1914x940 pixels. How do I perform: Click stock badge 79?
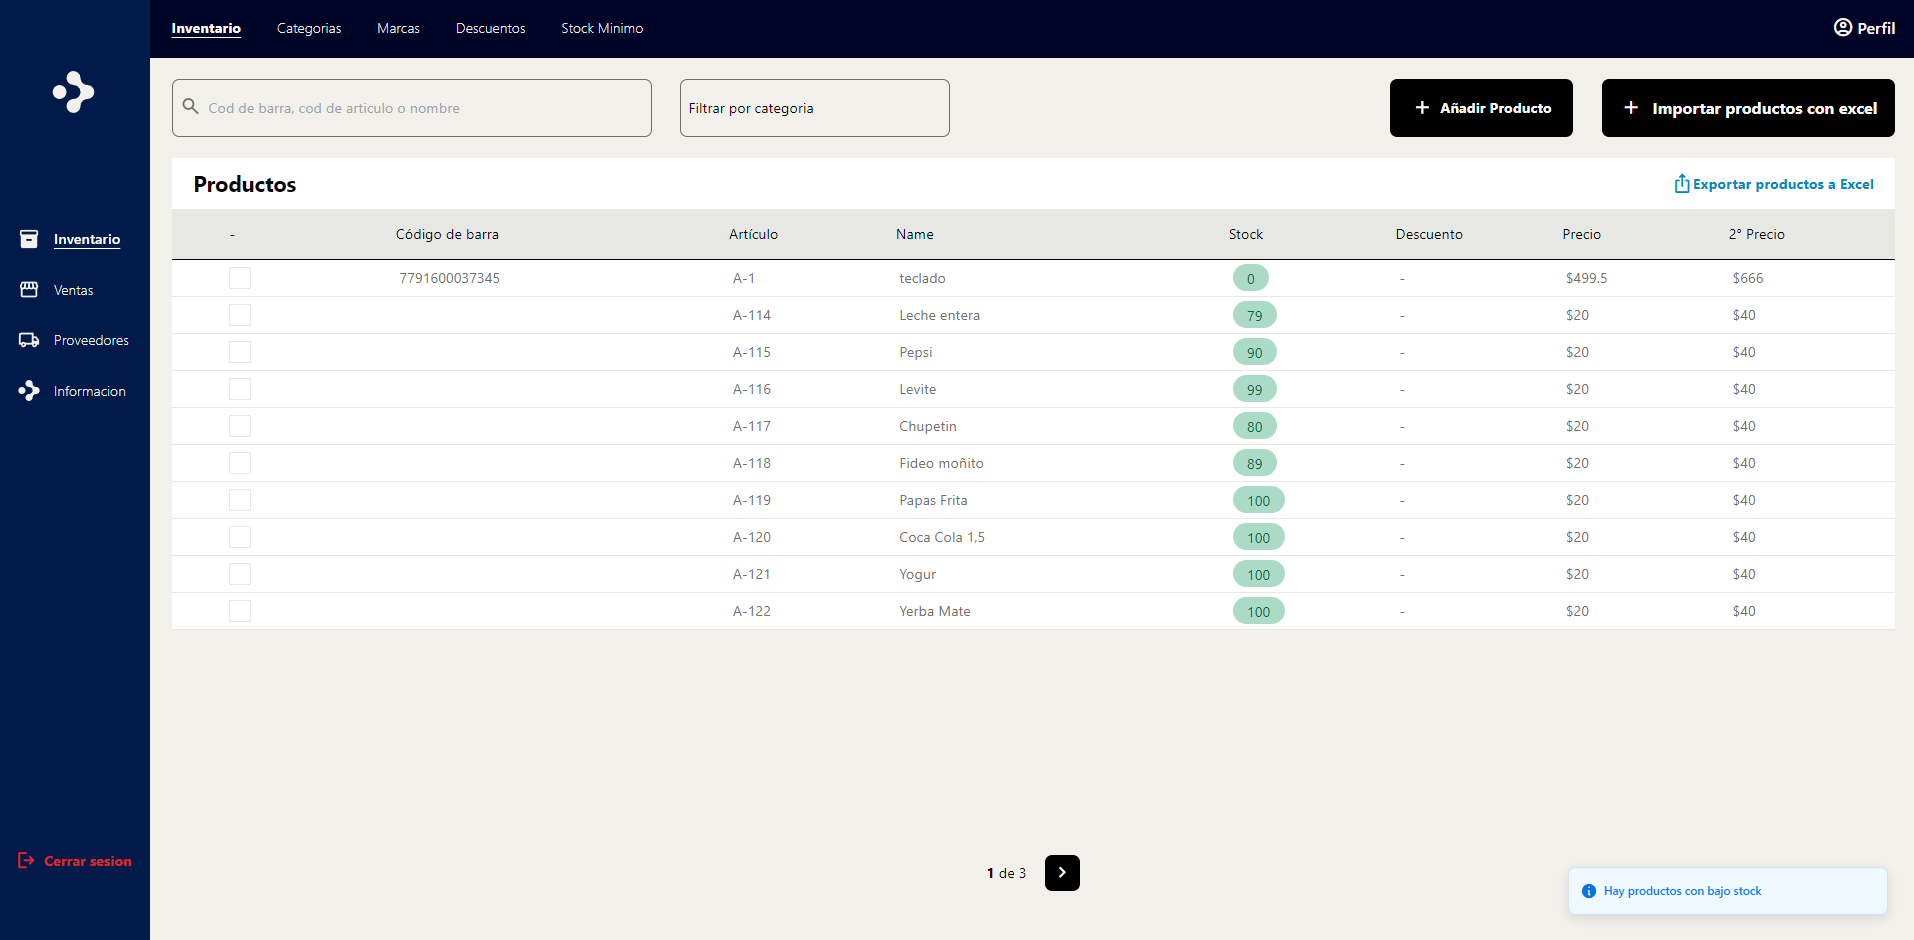pos(1255,315)
